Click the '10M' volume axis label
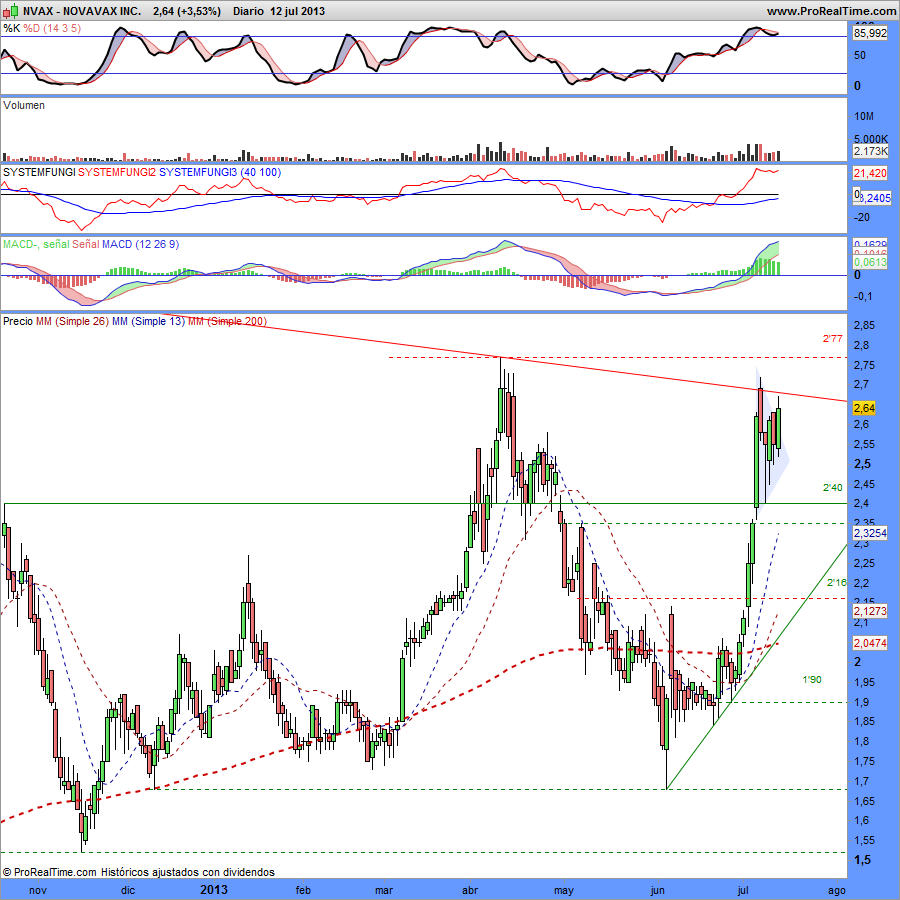900x900 pixels. [864, 117]
